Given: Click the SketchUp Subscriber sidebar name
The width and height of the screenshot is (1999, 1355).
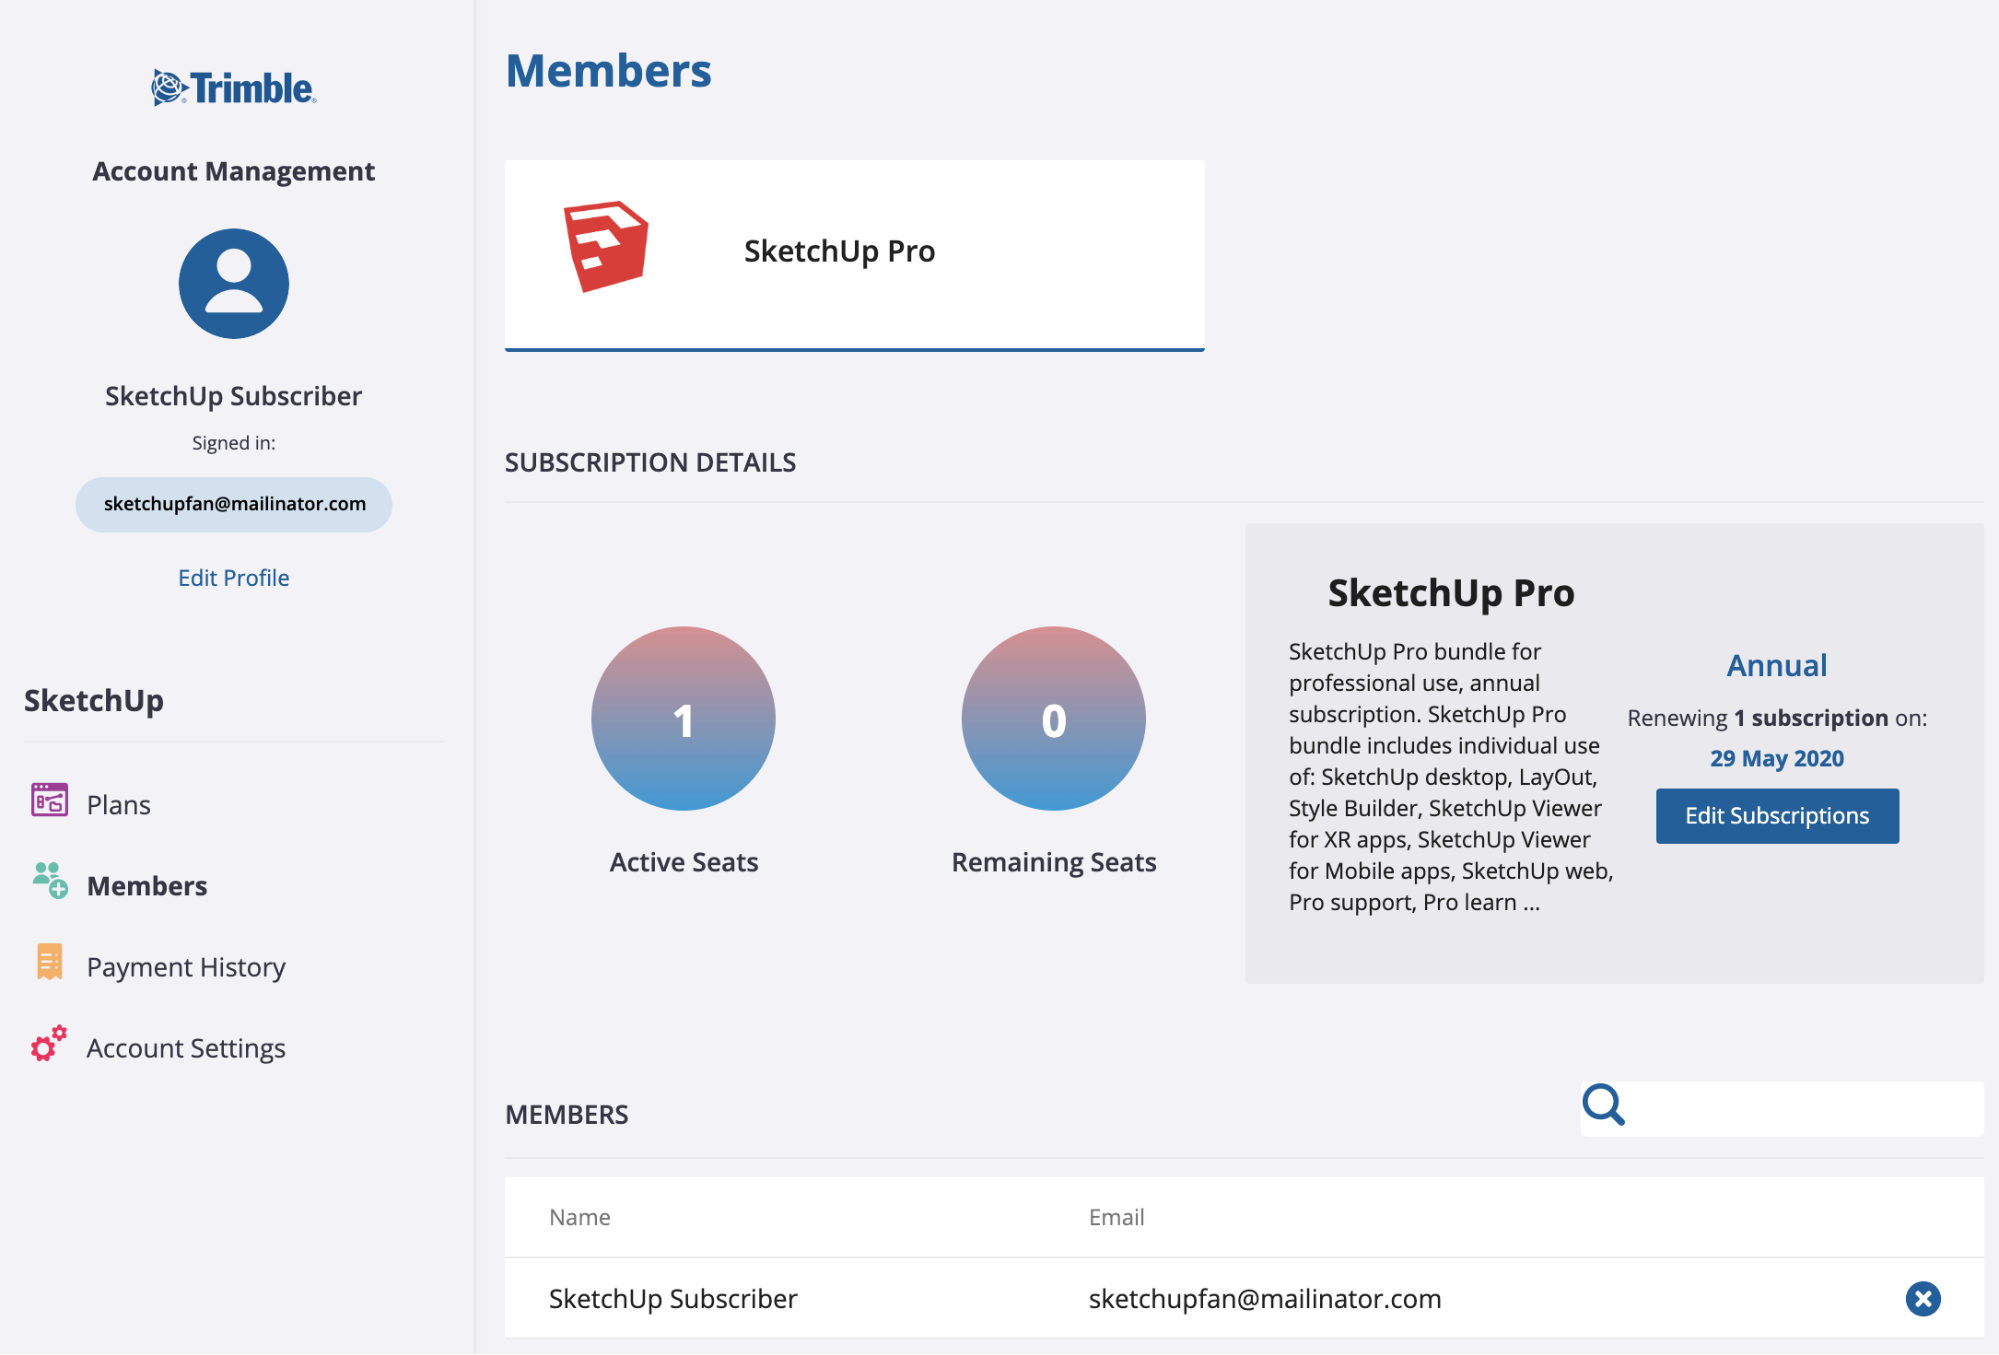Looking at the screenshot, I should (233, 396).
